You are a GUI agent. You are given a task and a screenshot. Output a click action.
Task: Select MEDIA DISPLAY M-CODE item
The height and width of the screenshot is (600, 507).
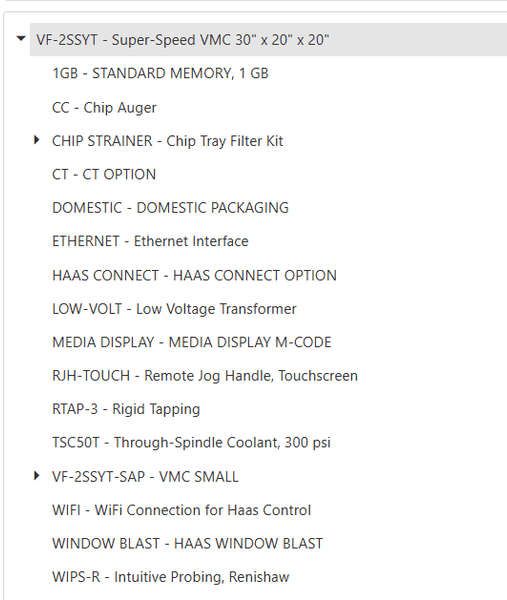pyautogui.click(x=192, y=342)
